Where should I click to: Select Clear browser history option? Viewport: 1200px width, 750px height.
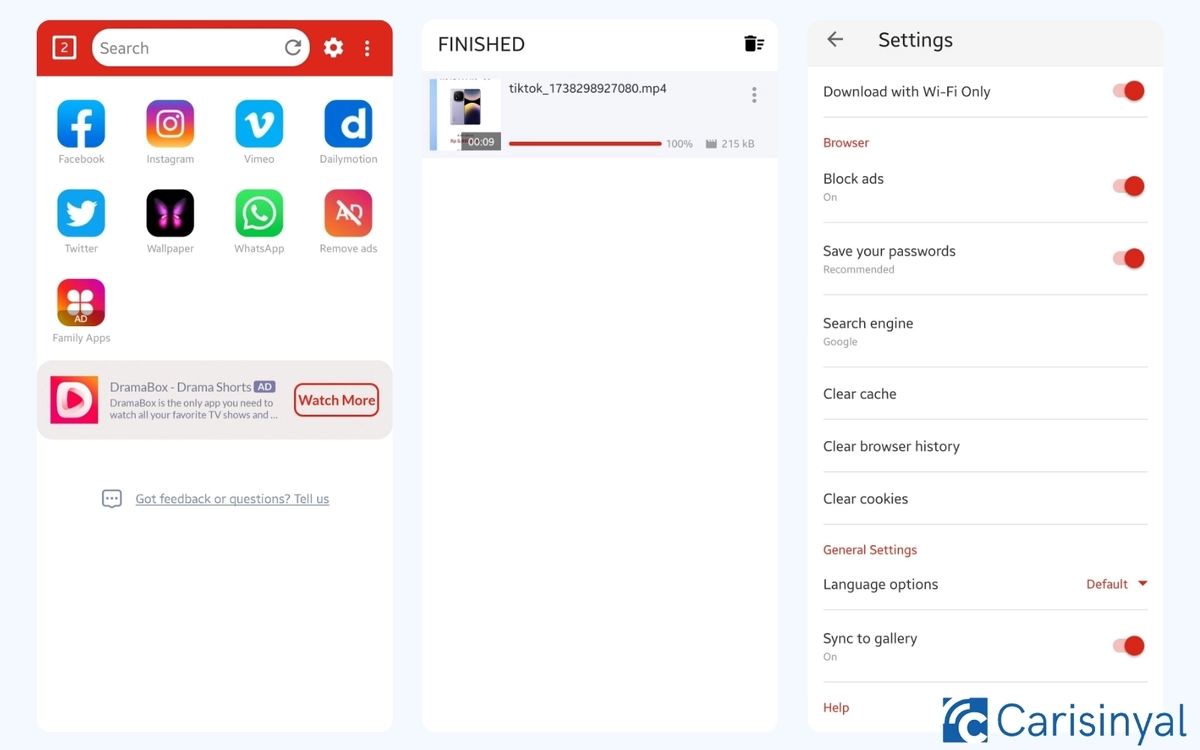(x=985, y=446)
